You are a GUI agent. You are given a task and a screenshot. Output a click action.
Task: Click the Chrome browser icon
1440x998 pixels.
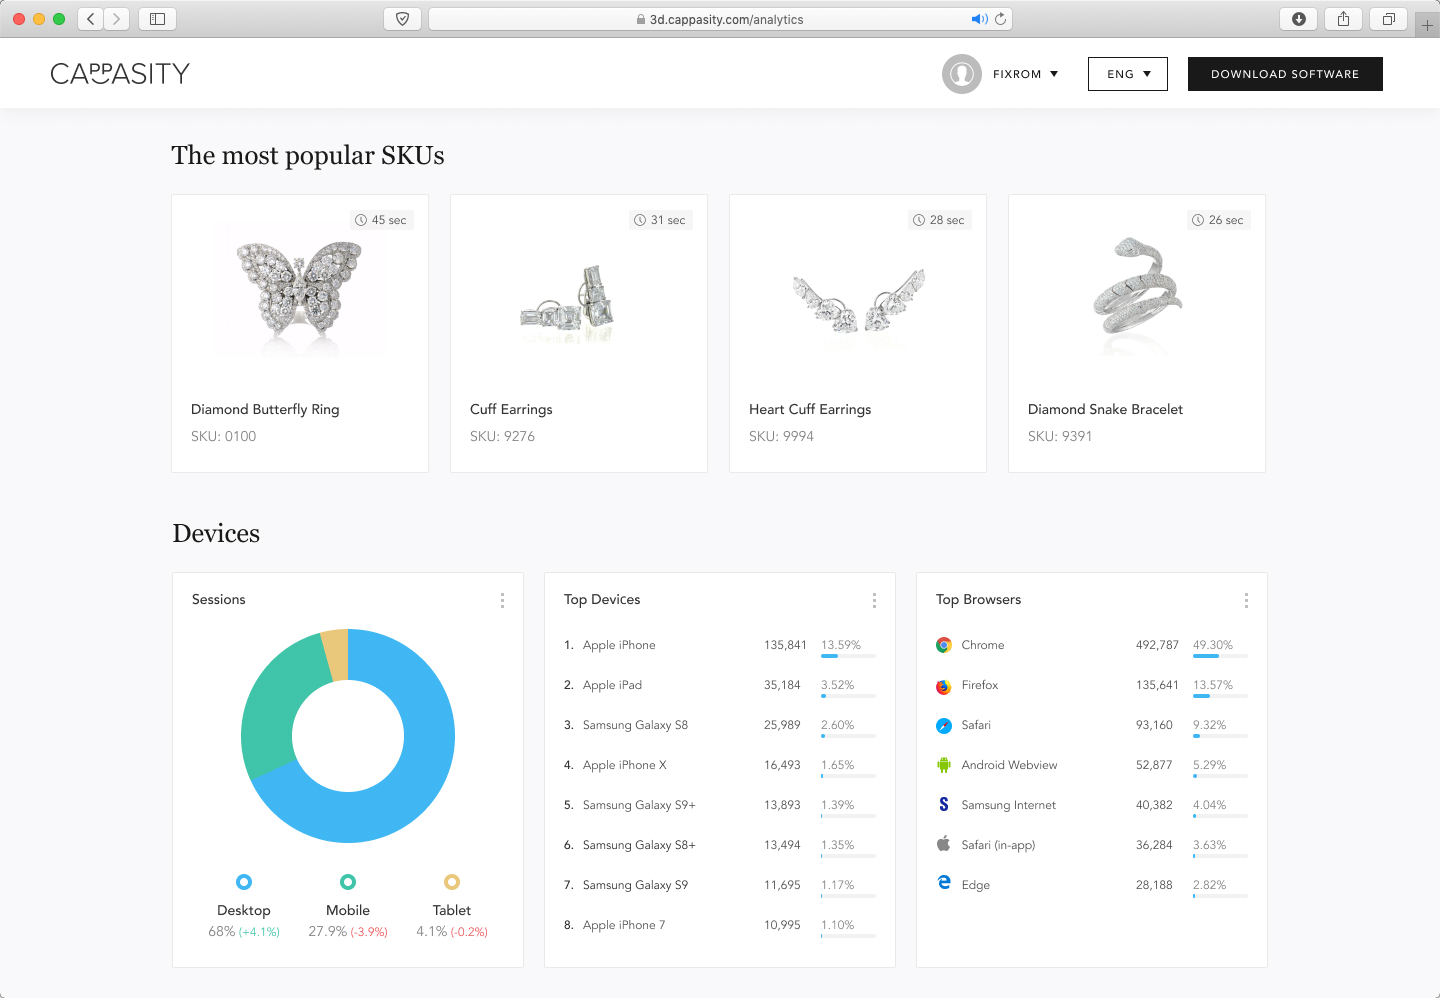pyautogui.click(x=944, y=645)
